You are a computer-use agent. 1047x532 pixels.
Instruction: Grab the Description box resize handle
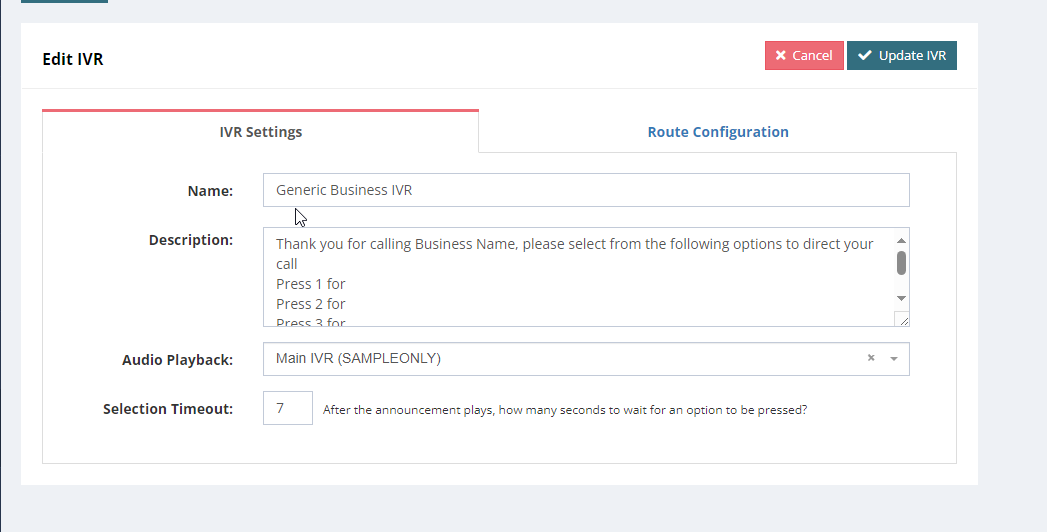902,319
